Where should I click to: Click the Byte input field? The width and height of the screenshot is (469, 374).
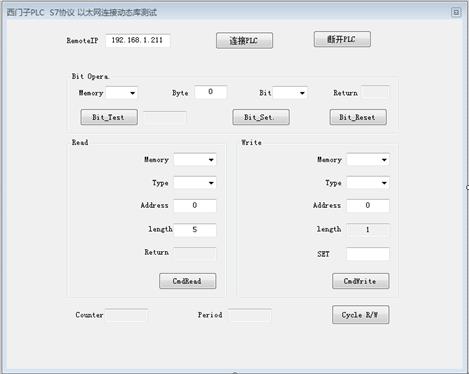[210, 92]
